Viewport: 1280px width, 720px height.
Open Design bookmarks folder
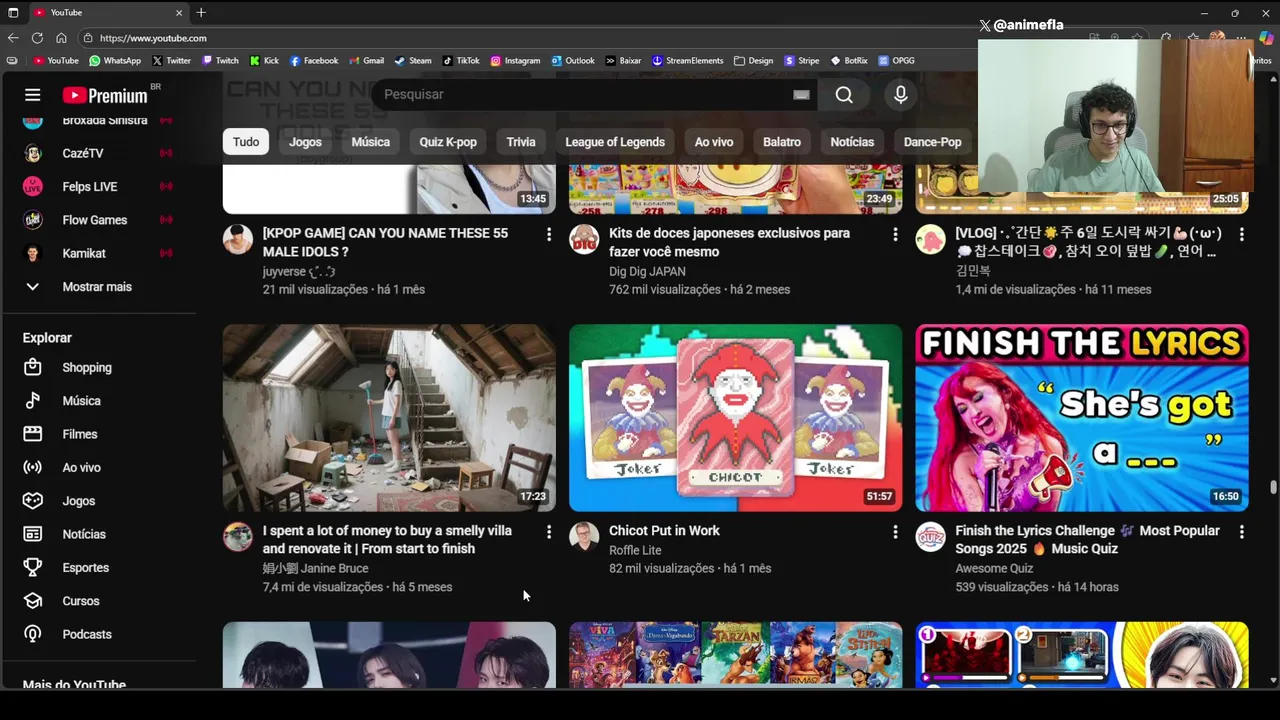(753, 60)
